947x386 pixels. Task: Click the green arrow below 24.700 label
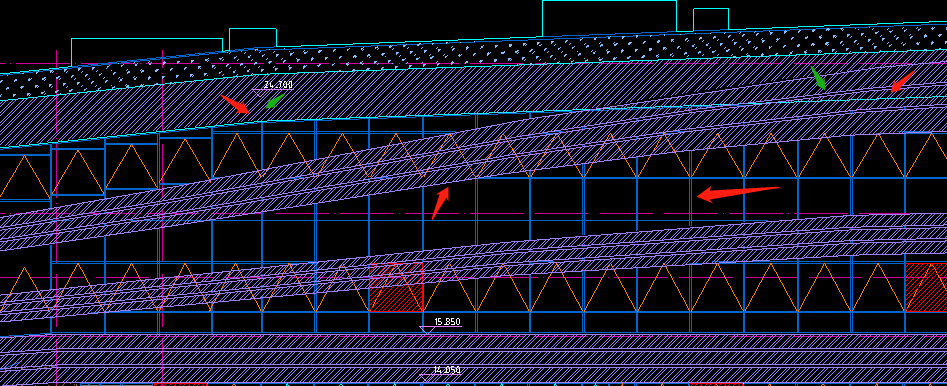point(275,100)
